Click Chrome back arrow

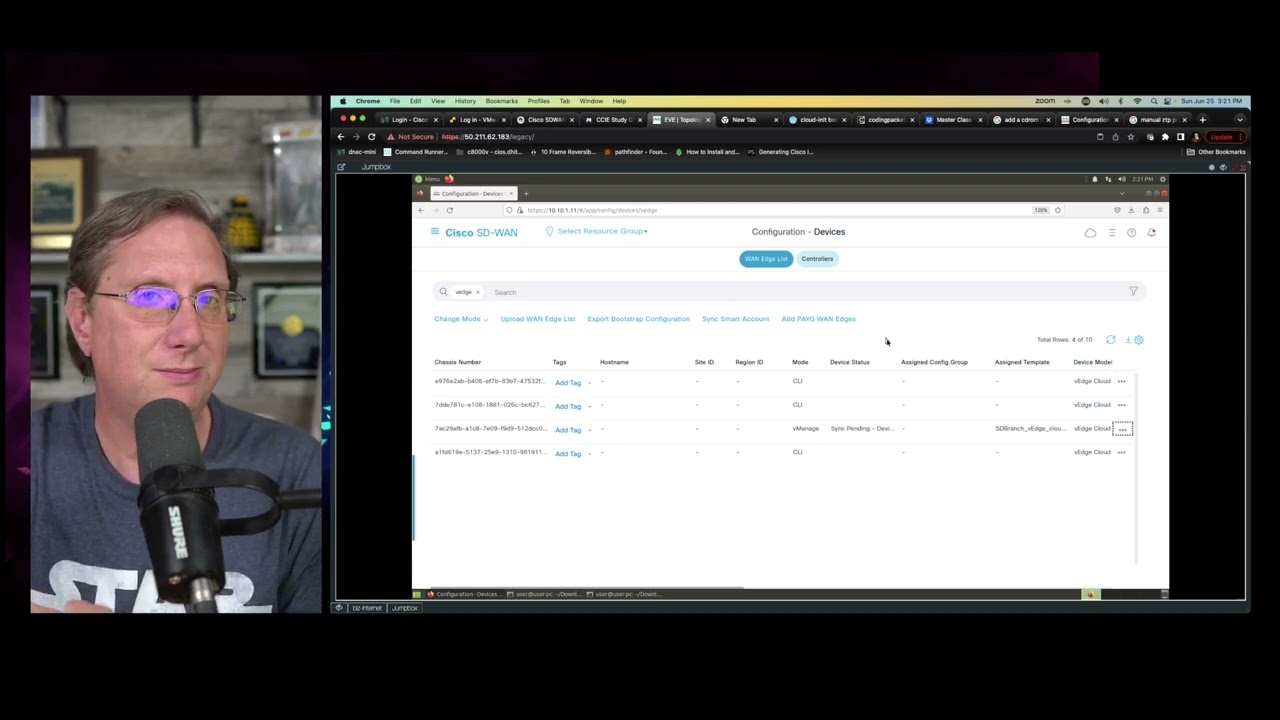coord(341,136)
